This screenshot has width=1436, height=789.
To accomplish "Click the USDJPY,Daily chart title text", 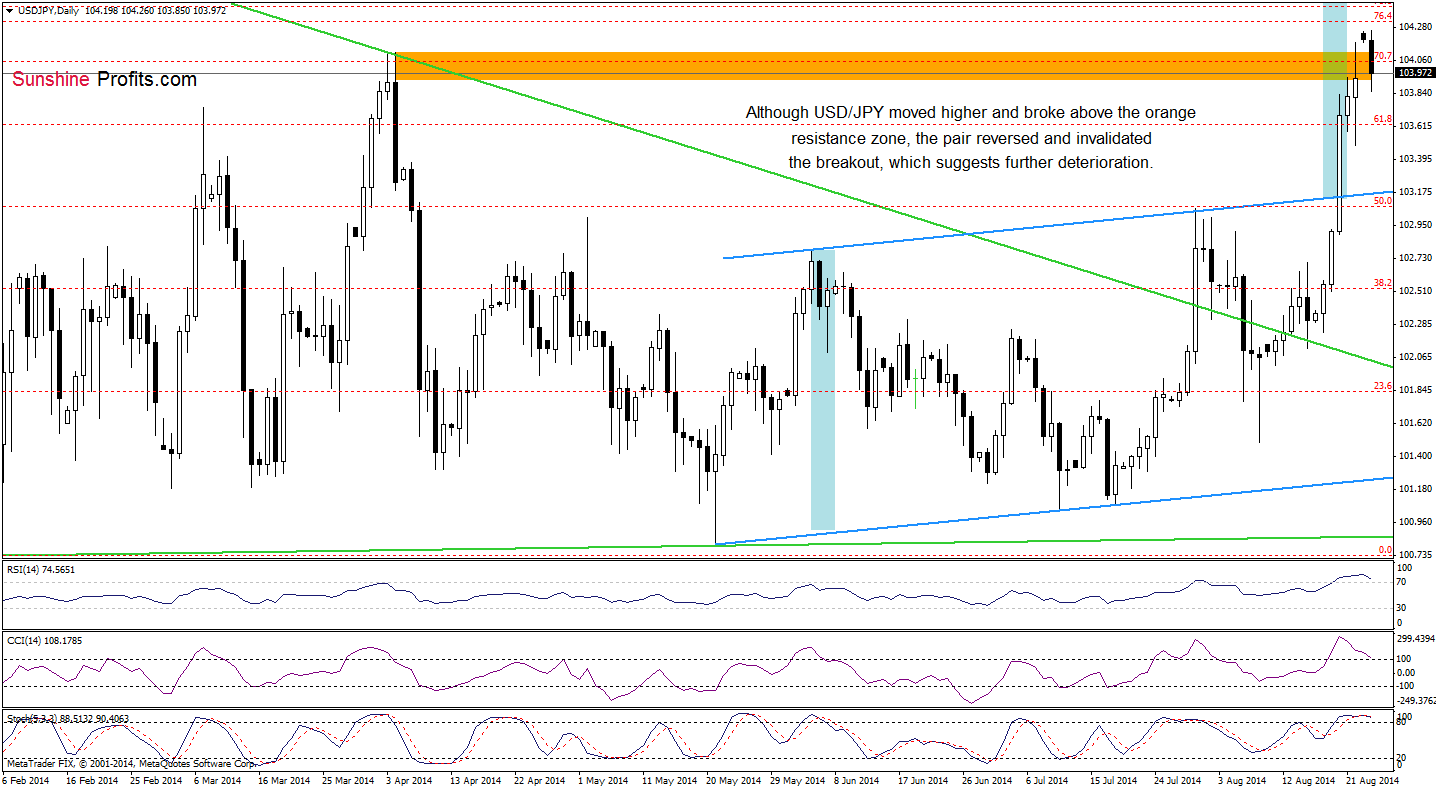I will point(49,10).
